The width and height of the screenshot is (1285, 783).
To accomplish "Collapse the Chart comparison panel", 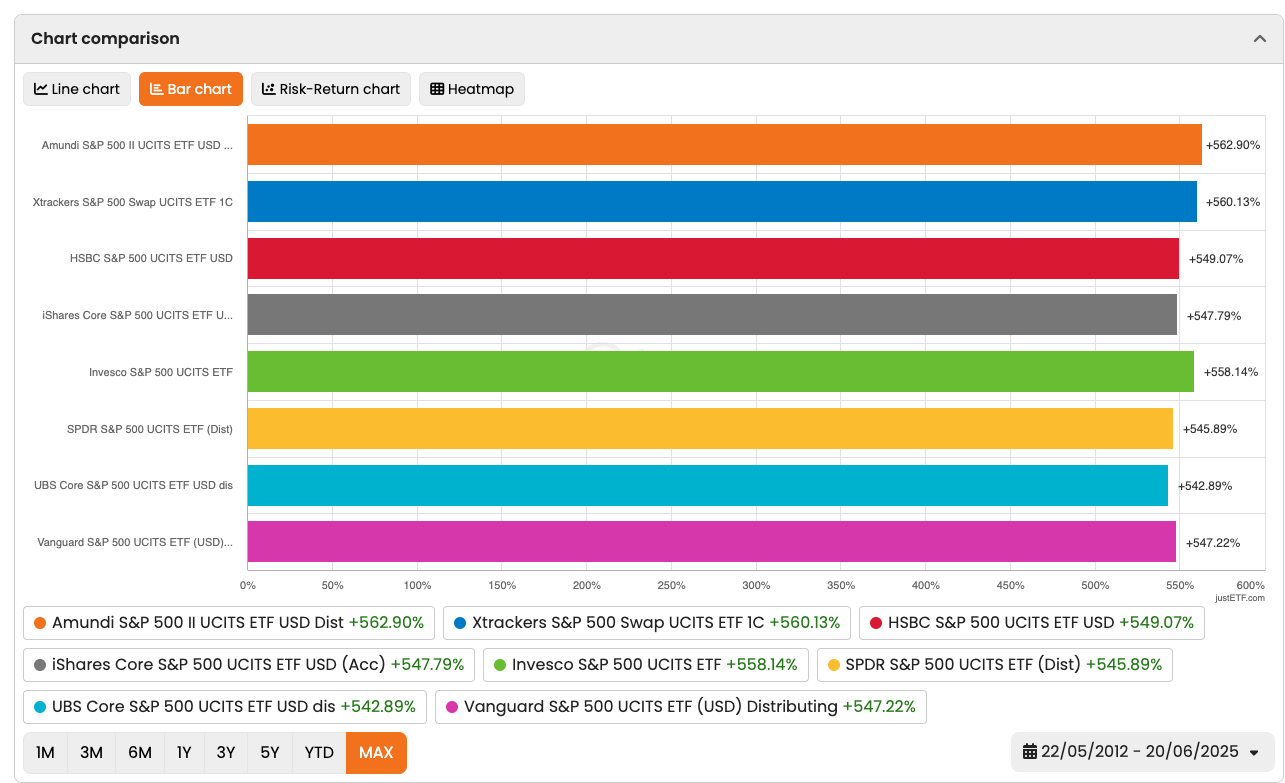I will (1259, 39).
